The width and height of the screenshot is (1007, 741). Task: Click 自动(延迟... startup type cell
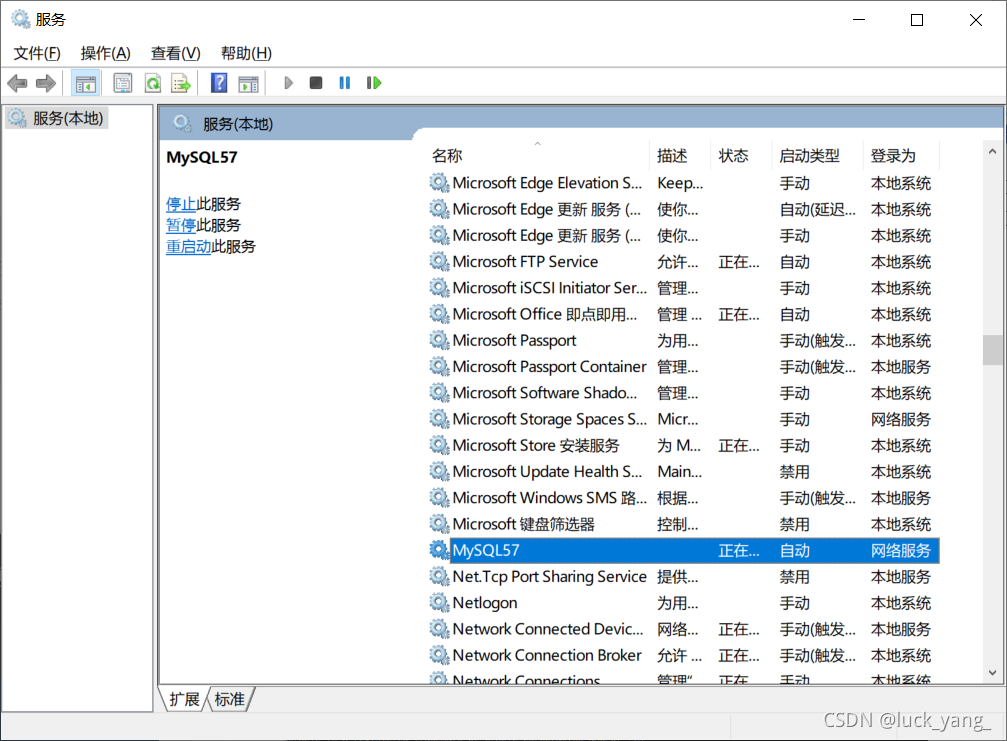[x=817, y=209]
